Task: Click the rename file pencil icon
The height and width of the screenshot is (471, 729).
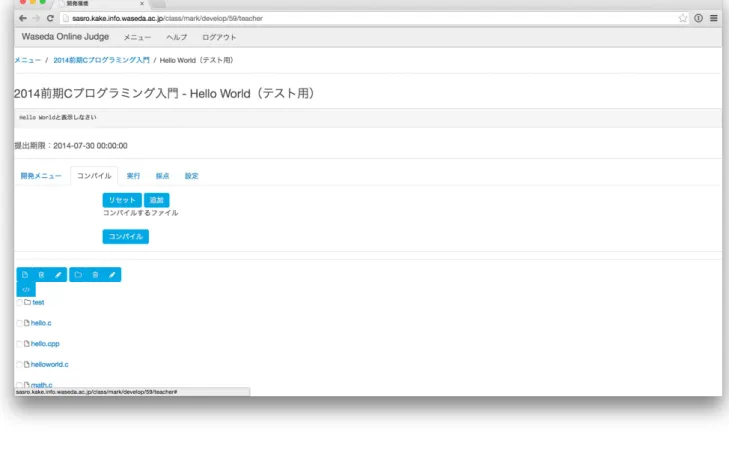Action: (58, 275)
